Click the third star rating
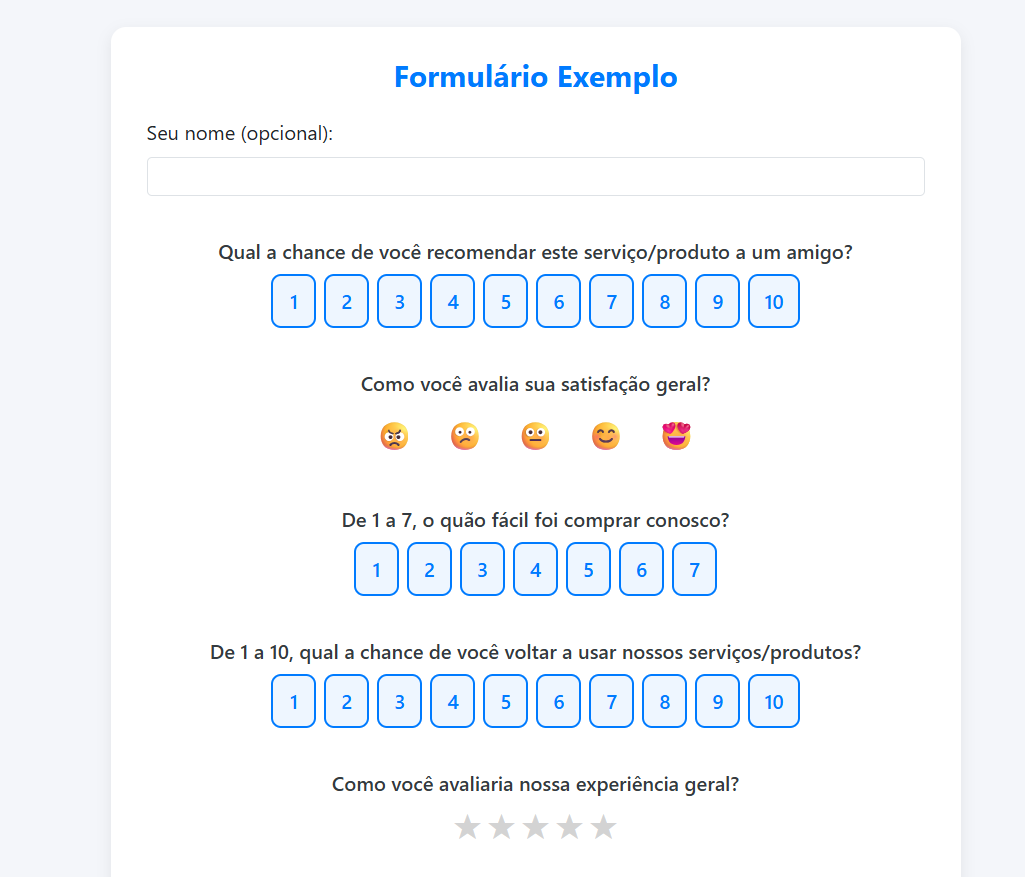The image size is (1025, 877). pos(535,827)
